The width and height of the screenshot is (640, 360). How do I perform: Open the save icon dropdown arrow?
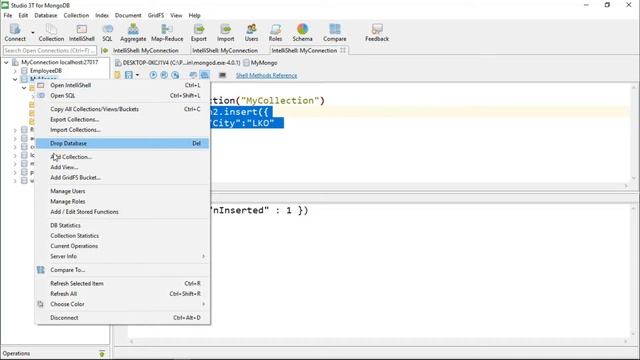[137, 75]
